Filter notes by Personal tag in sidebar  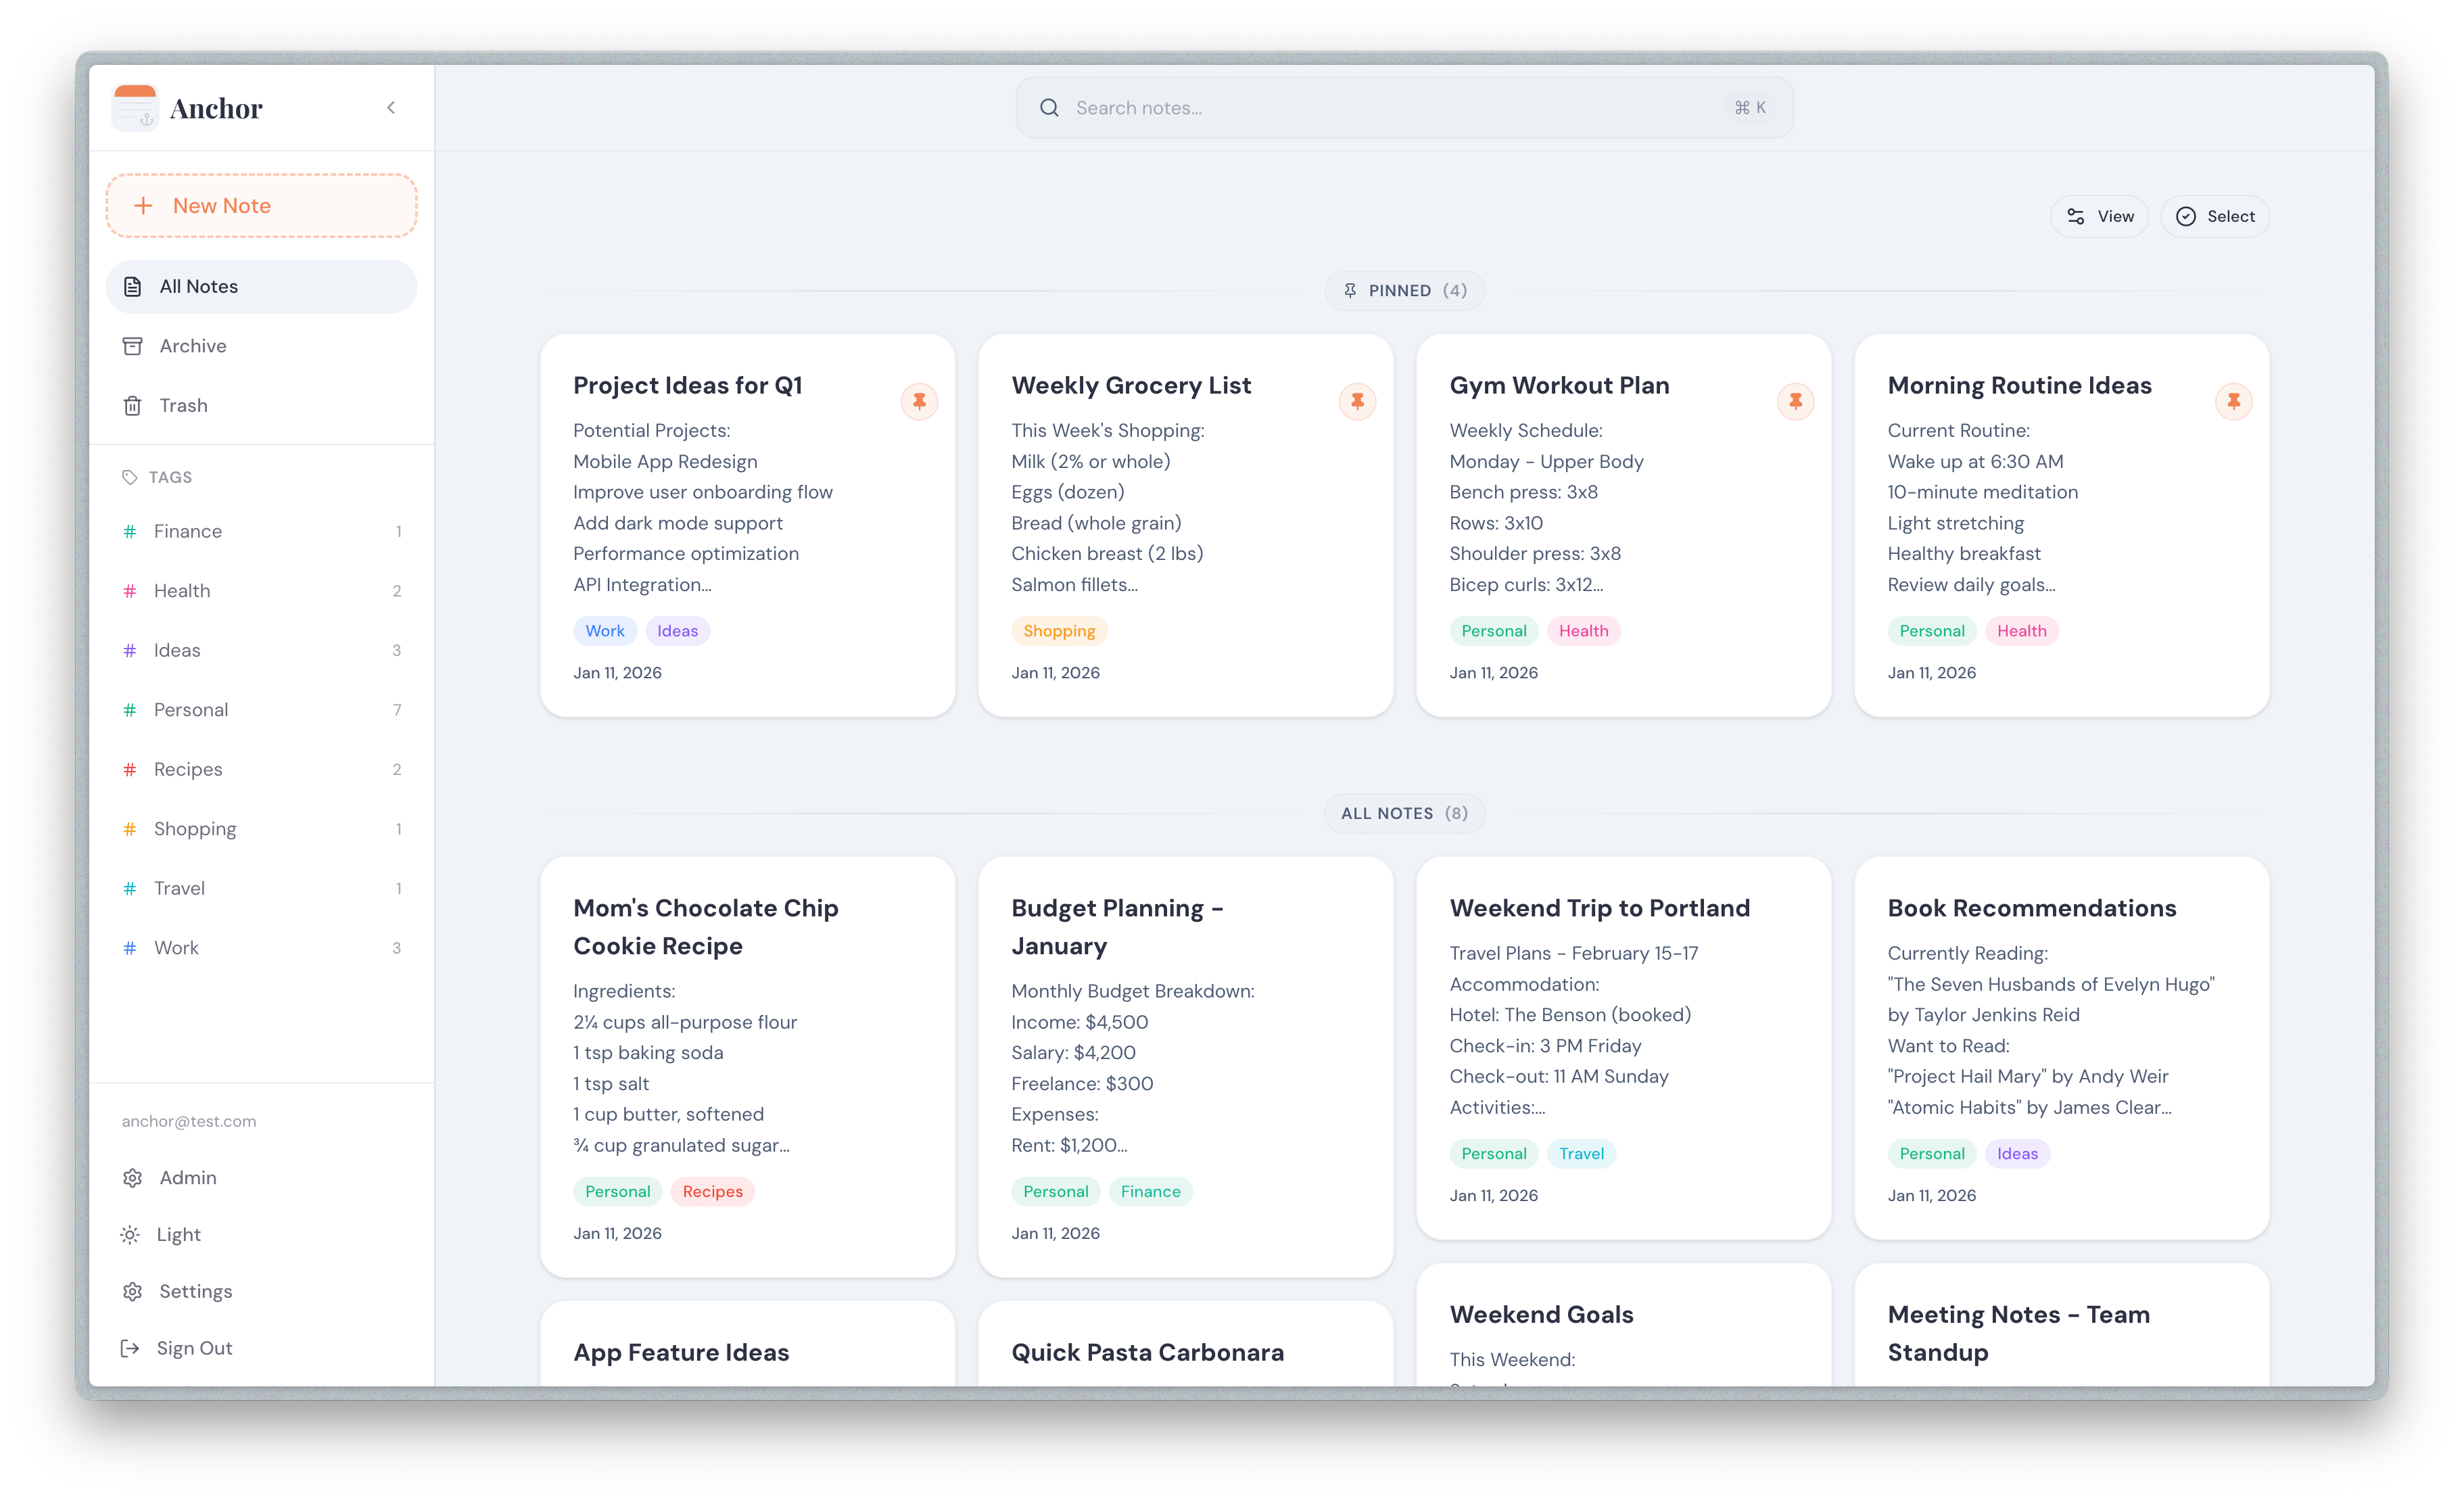pyautogui.click(x=261, y=710)
